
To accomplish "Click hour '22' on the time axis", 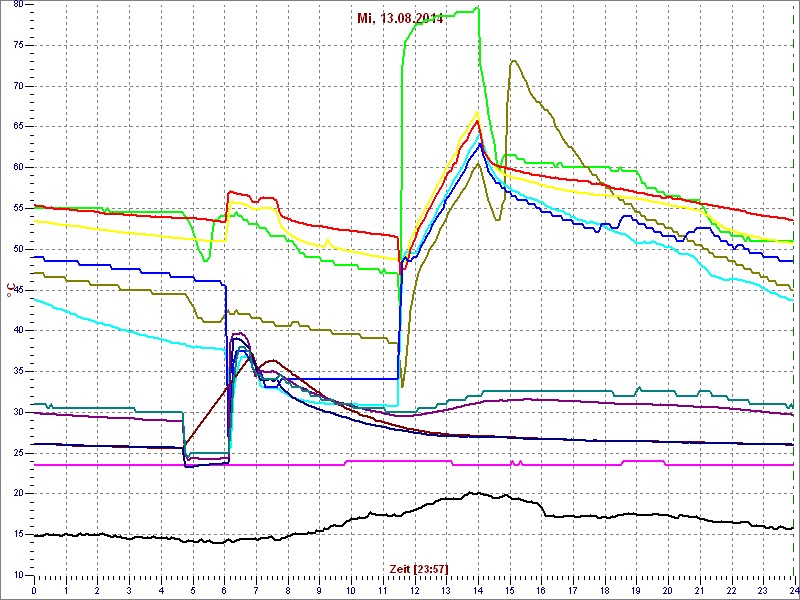I will (731, 591).
